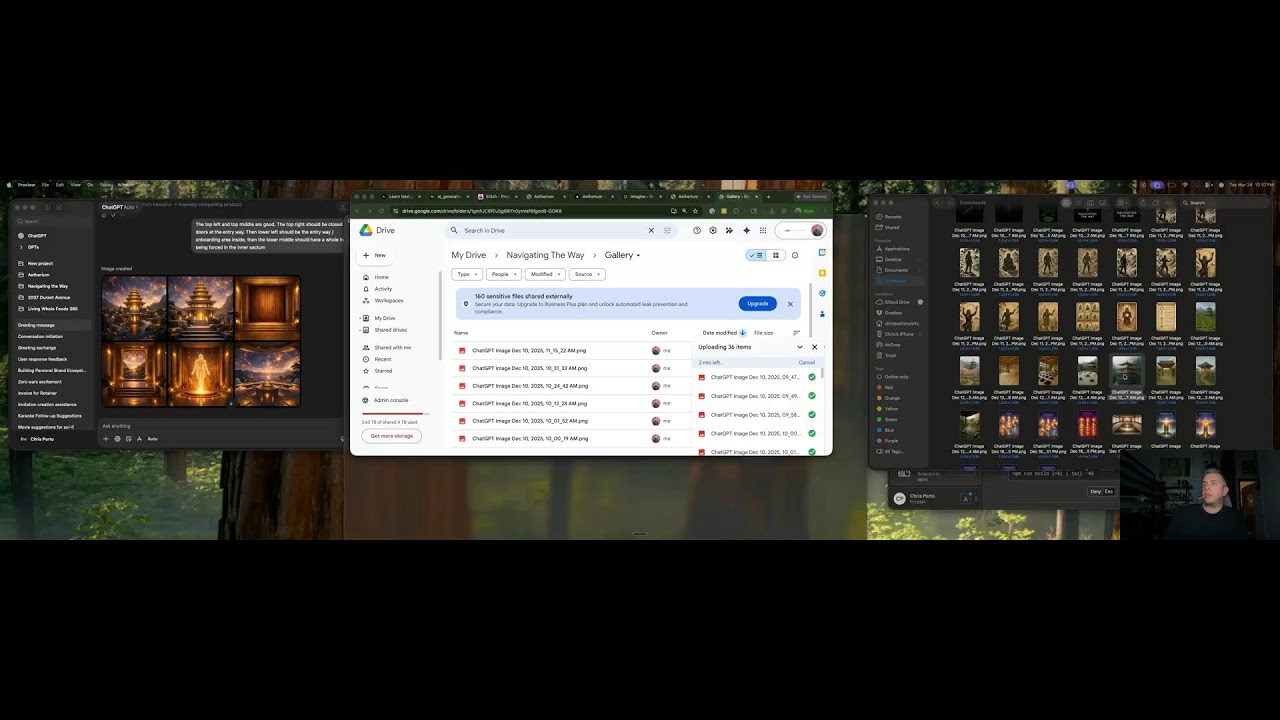The width and height of the screenshot is (1280, 720).
Task: Open Google account avatar in Drive
Action: click(817, 230)
